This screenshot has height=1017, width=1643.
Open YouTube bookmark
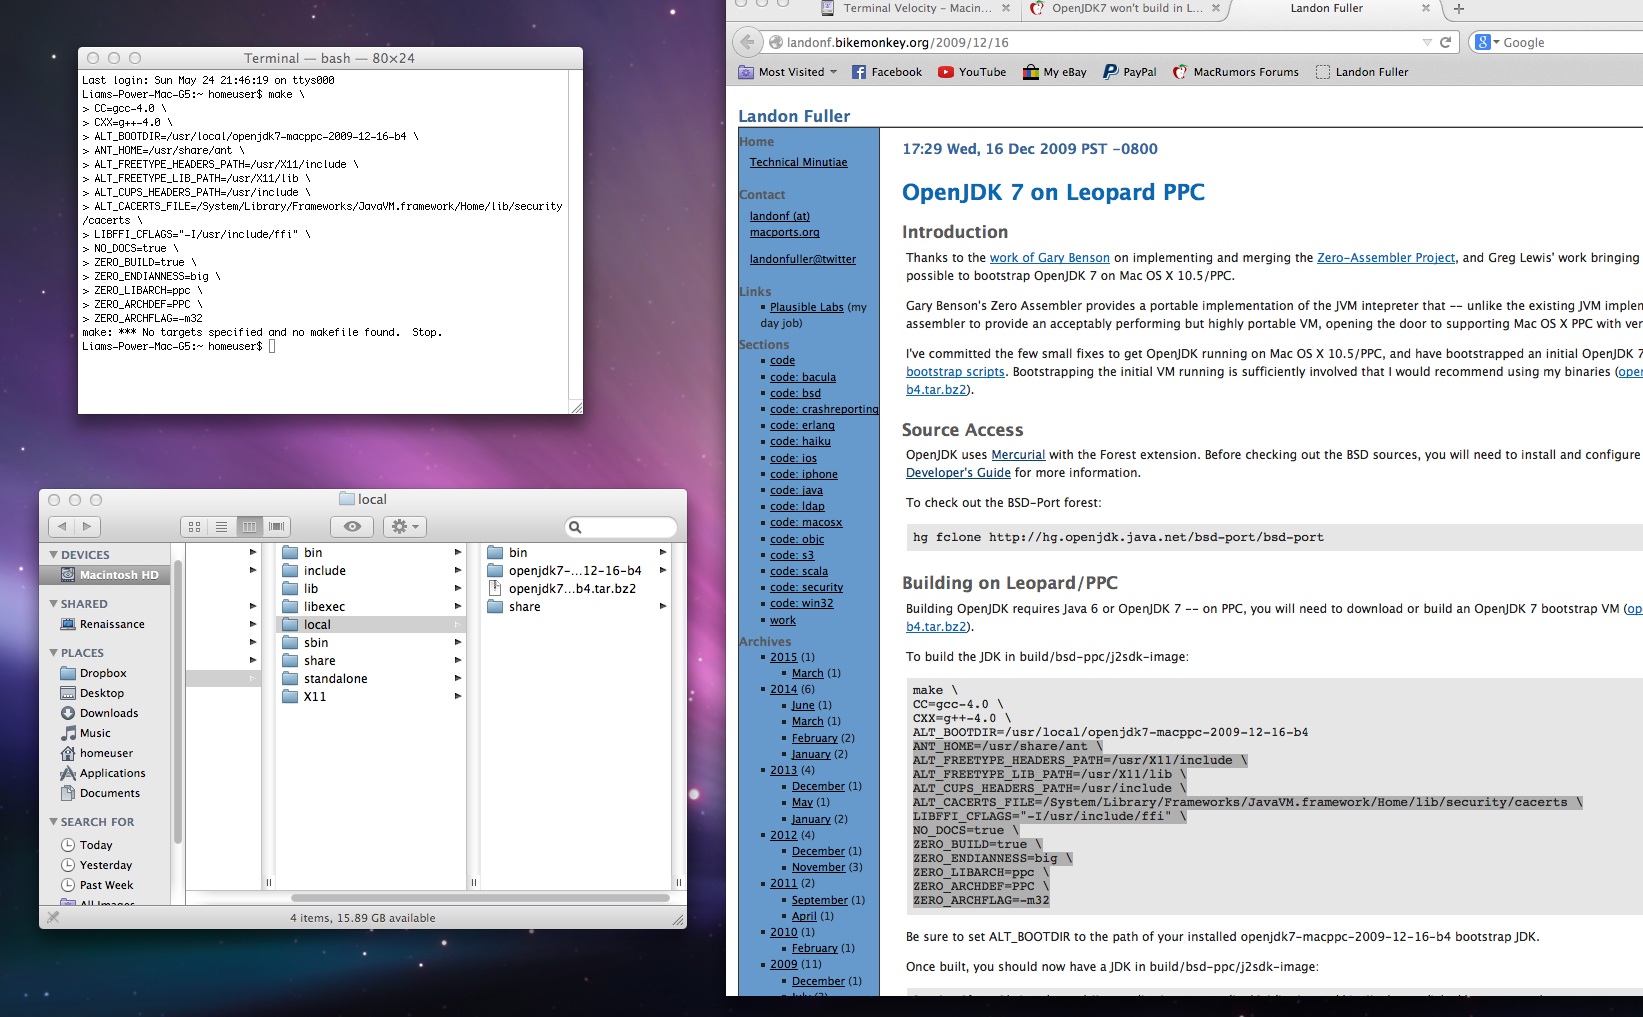(972, 72)
